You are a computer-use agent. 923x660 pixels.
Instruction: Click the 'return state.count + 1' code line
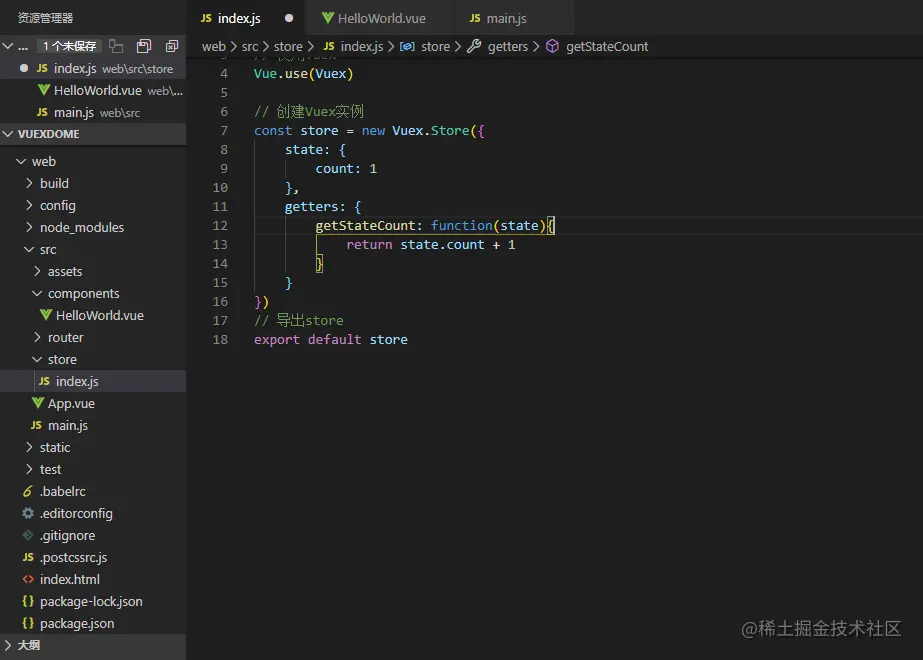click(430, 244)
